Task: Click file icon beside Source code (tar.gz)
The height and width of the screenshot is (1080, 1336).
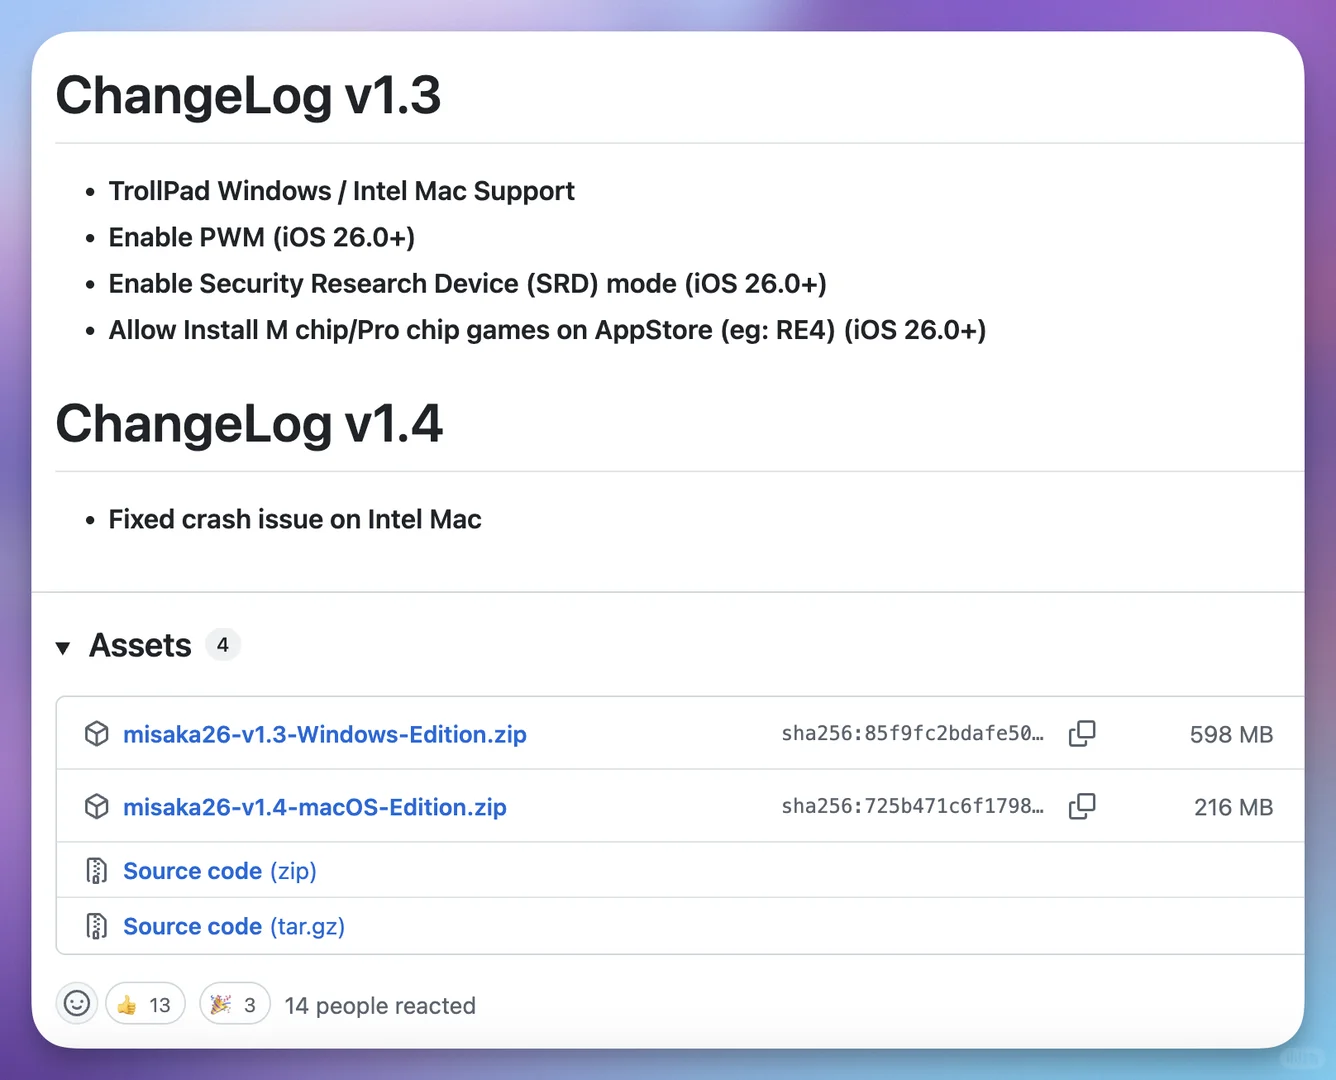Action: click(97, 926)
